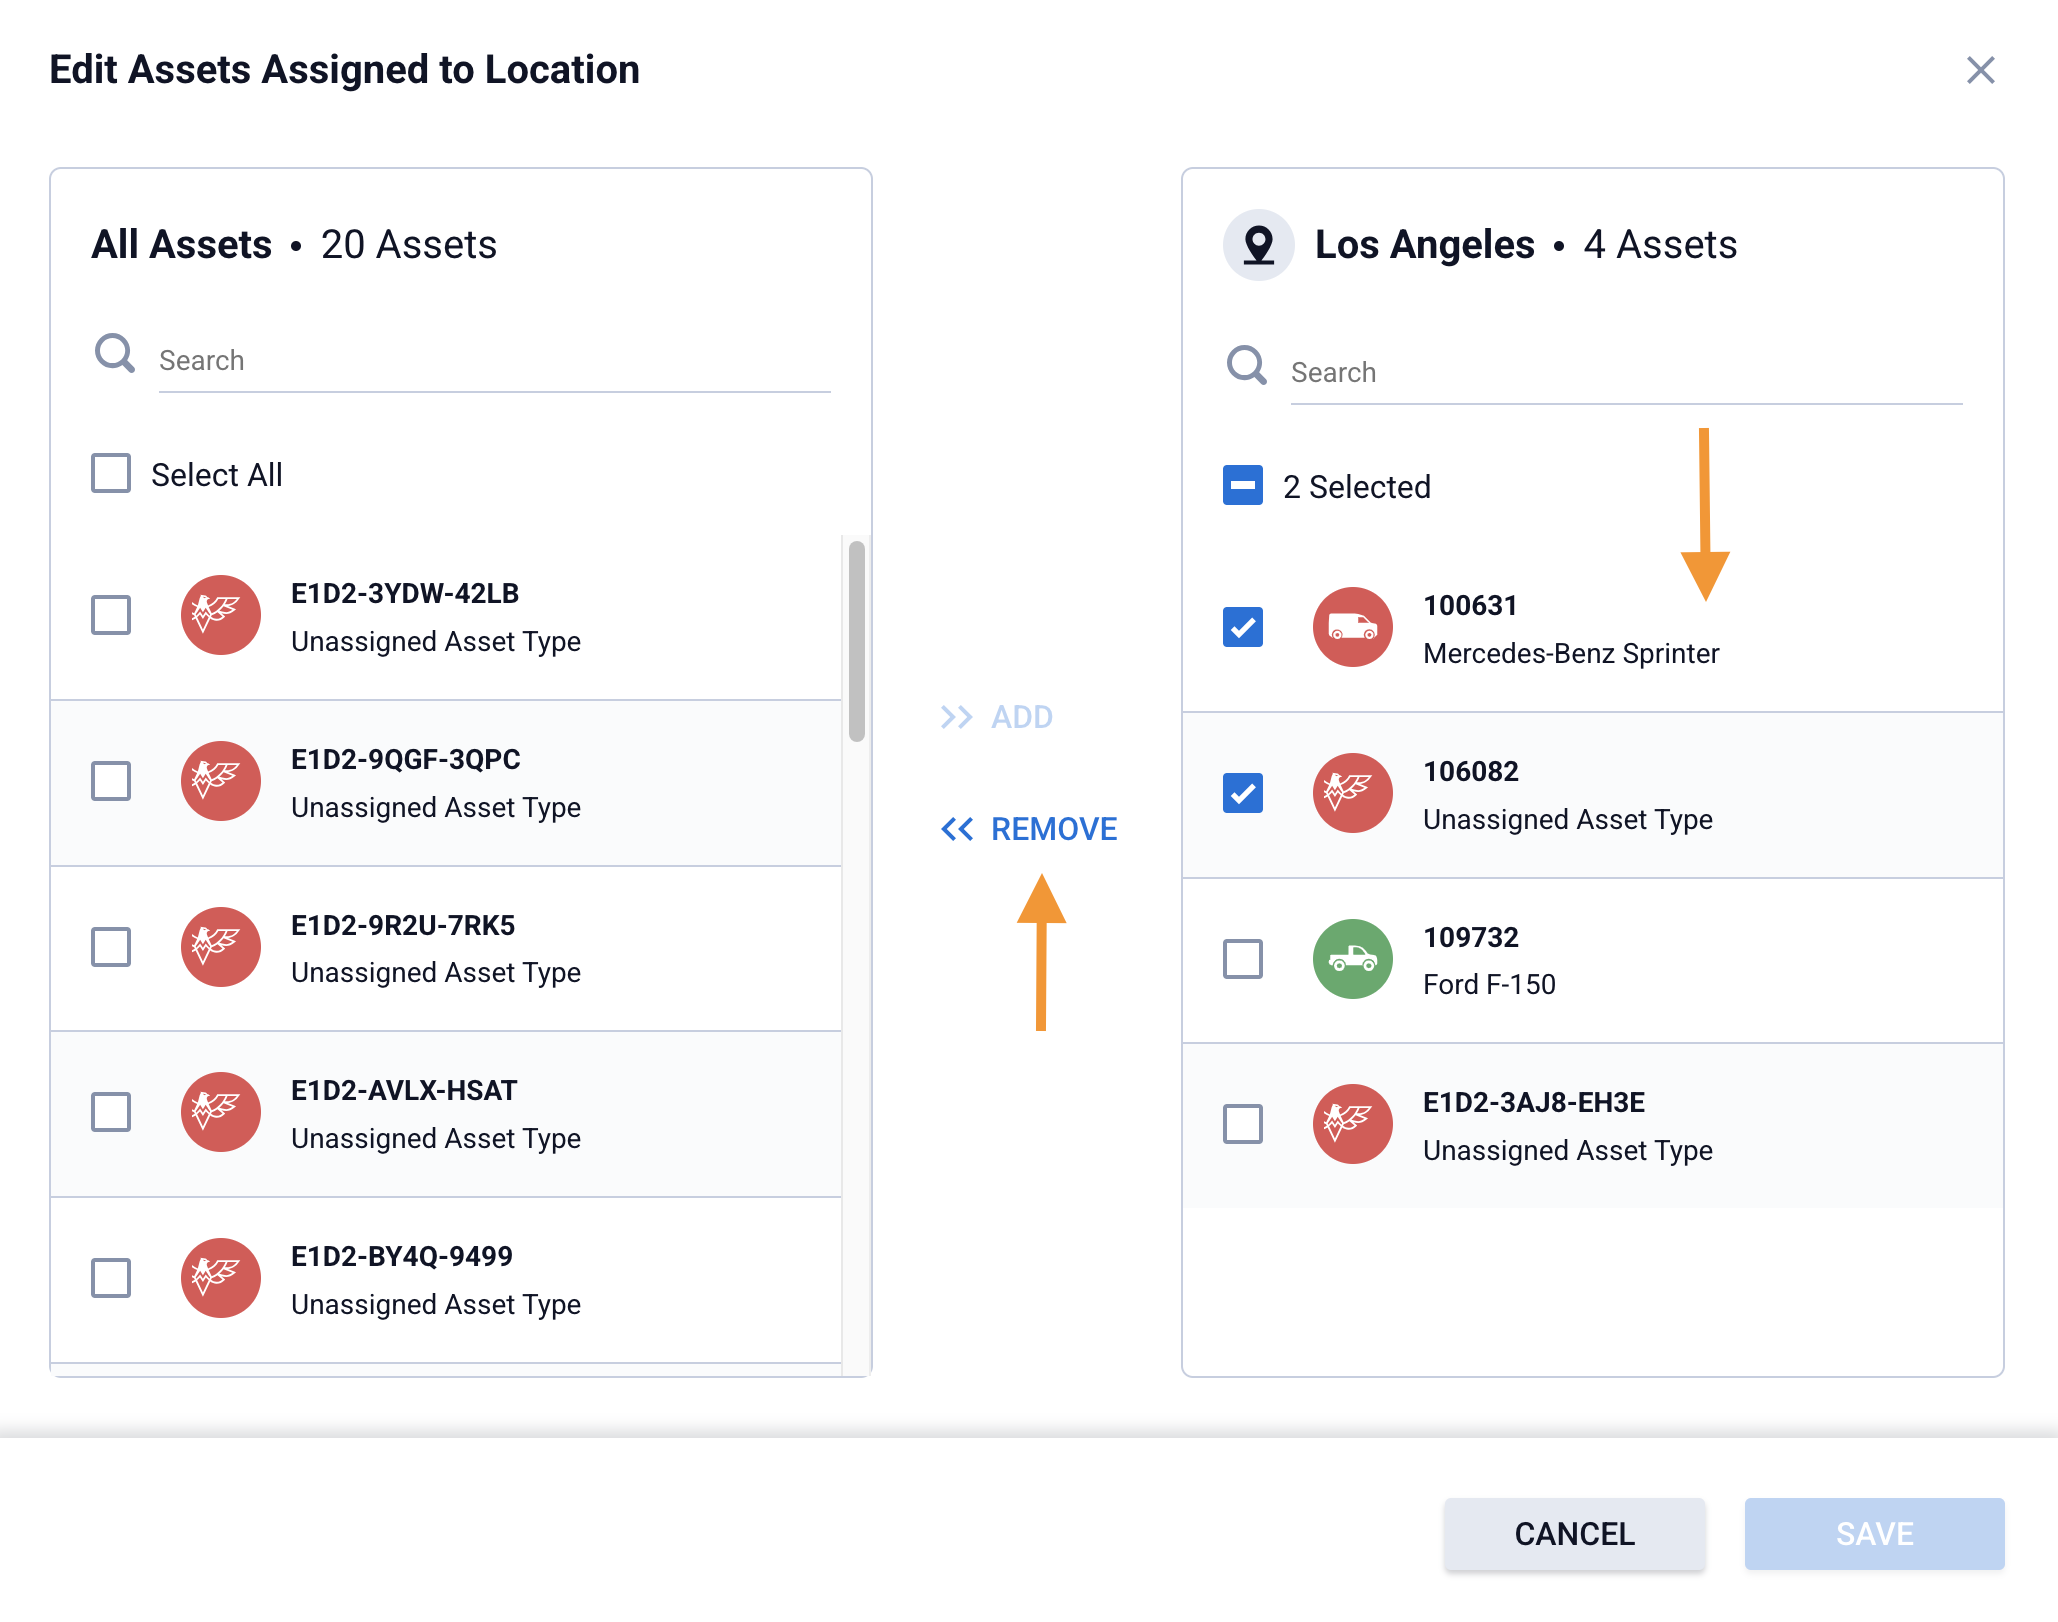Click the pickup truck icon for 109732
This screenshot has width=2058, height=1622.
pos(1352,959)
